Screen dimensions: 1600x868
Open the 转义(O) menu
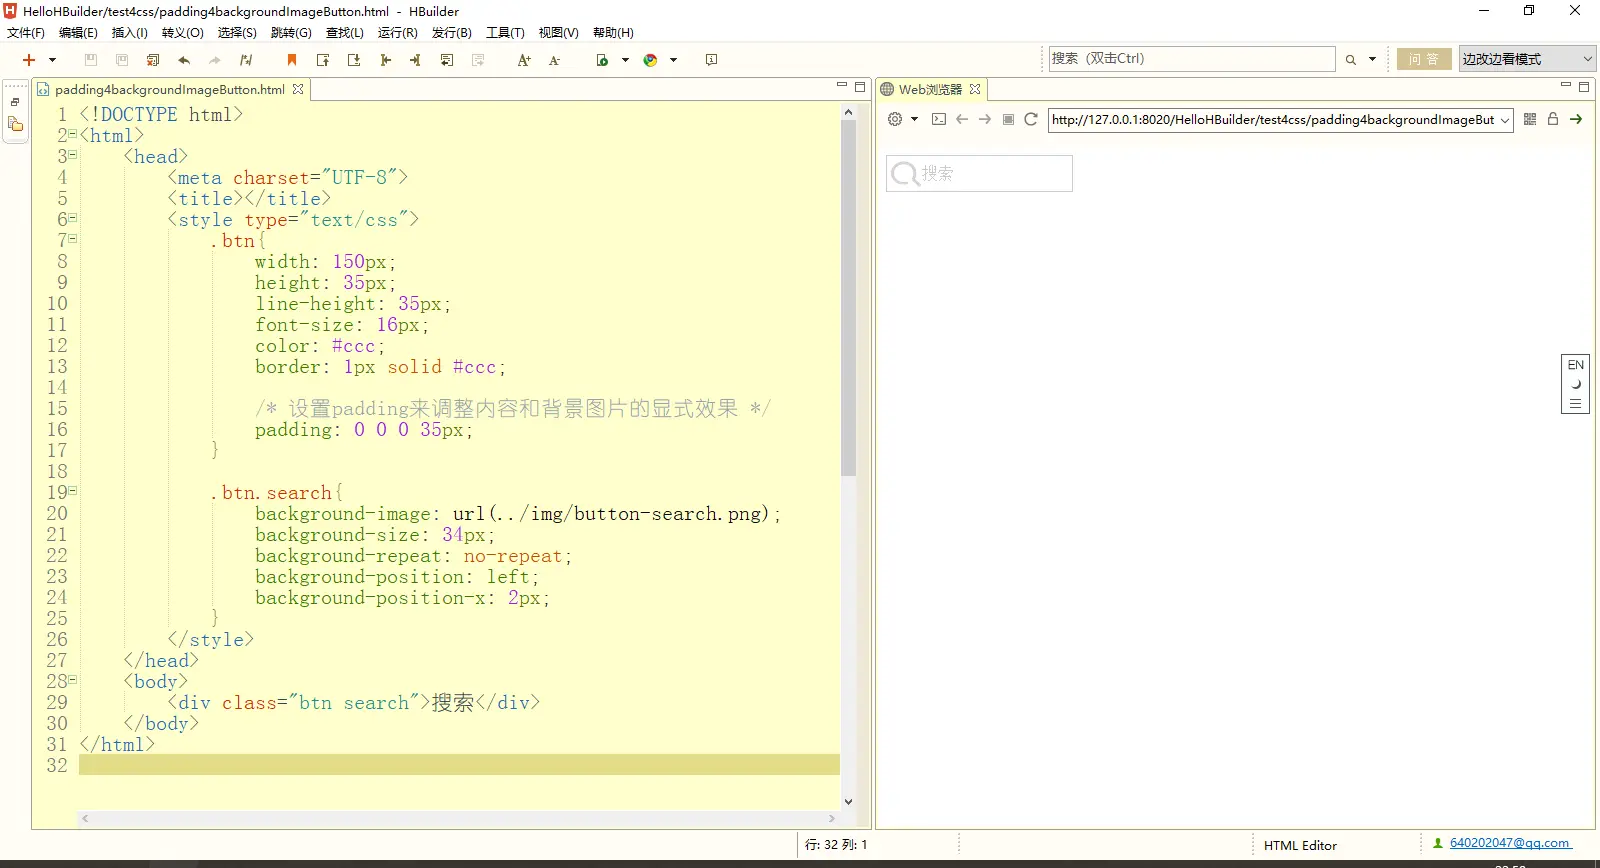[183, 33]
